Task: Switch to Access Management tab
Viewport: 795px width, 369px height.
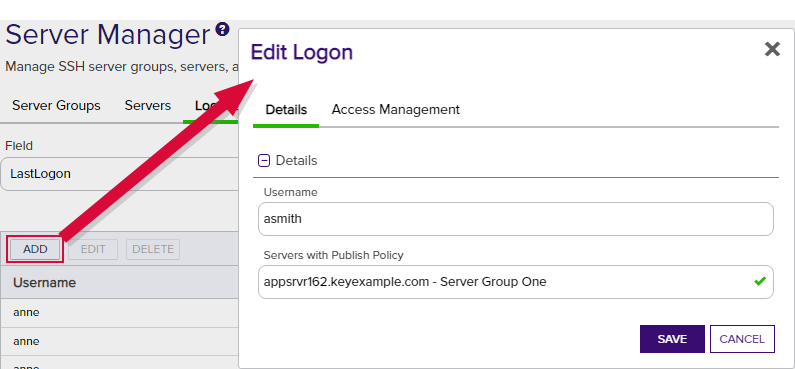Action: 395,109
